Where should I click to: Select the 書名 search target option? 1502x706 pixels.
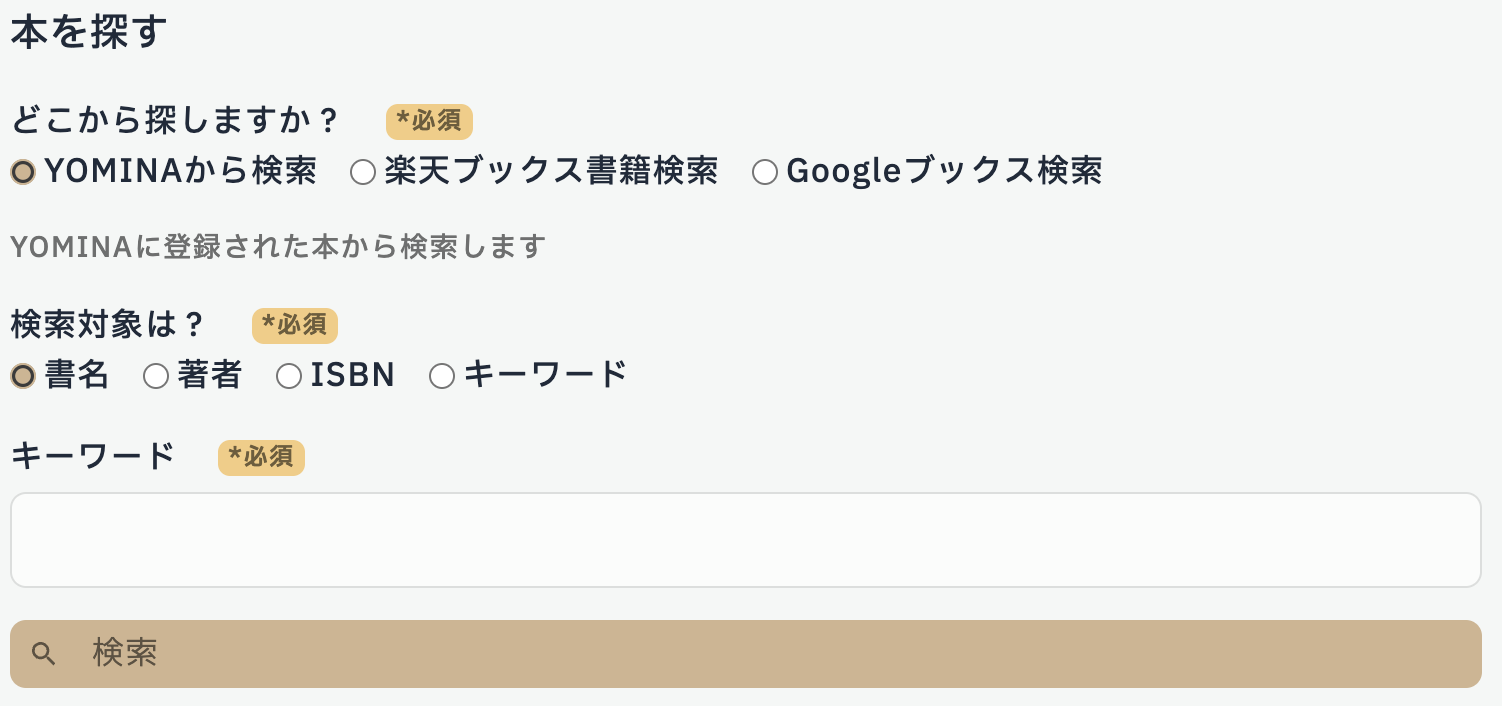click(x=23, y=375)
